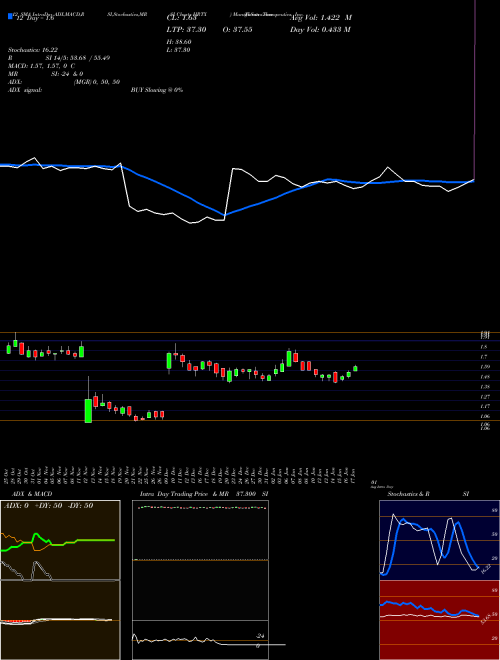500x660 pixels.
Task: Click the Stochastics & R SI panel title
Action: click(428, 494)
